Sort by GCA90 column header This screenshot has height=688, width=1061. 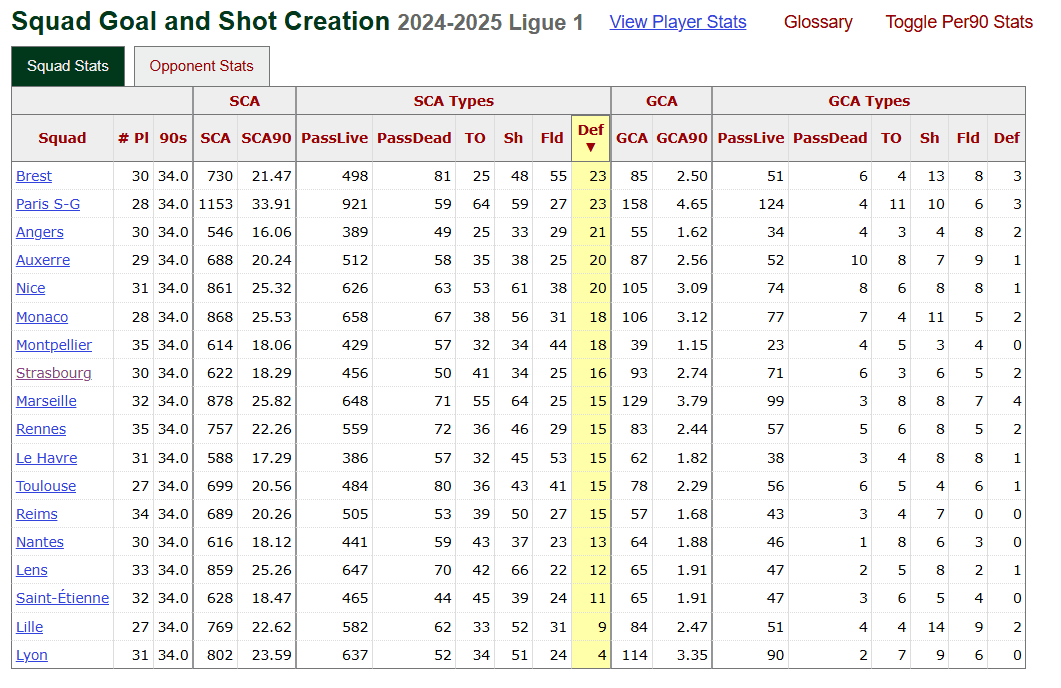point(681,138)
